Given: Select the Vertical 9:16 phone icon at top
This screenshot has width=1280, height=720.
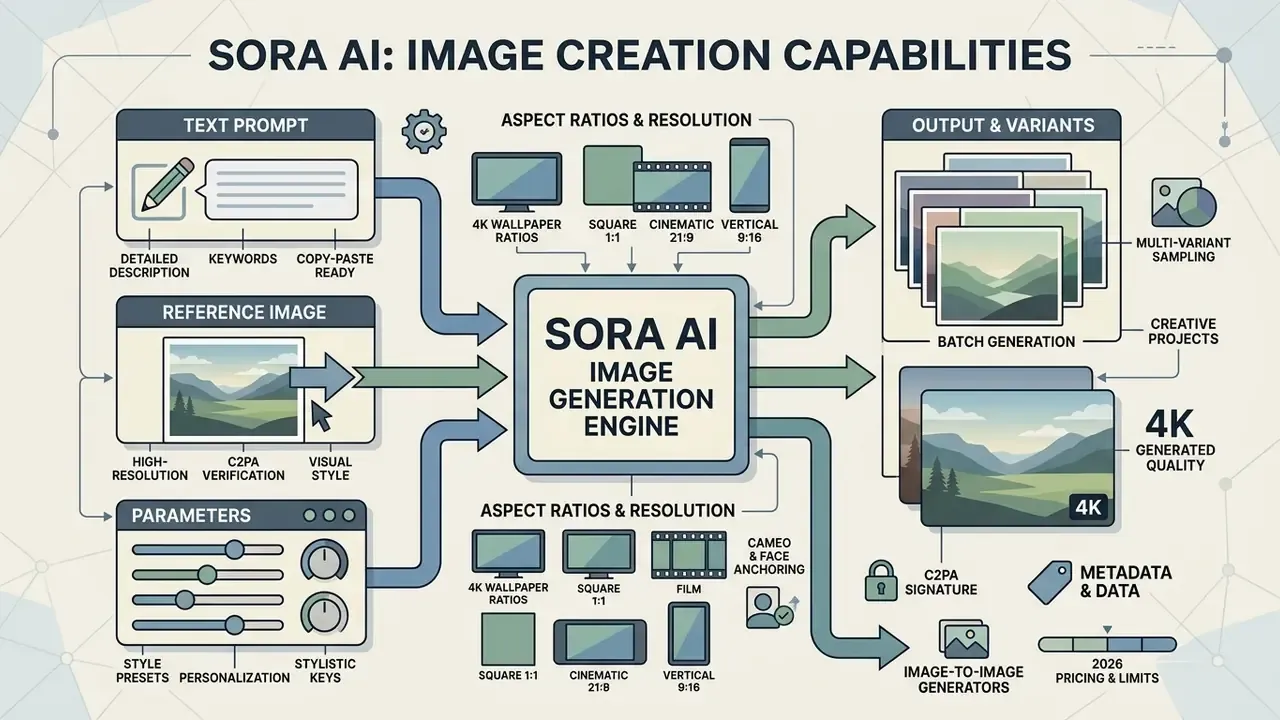Looking at the screenshot, I should tap(749, 173).
